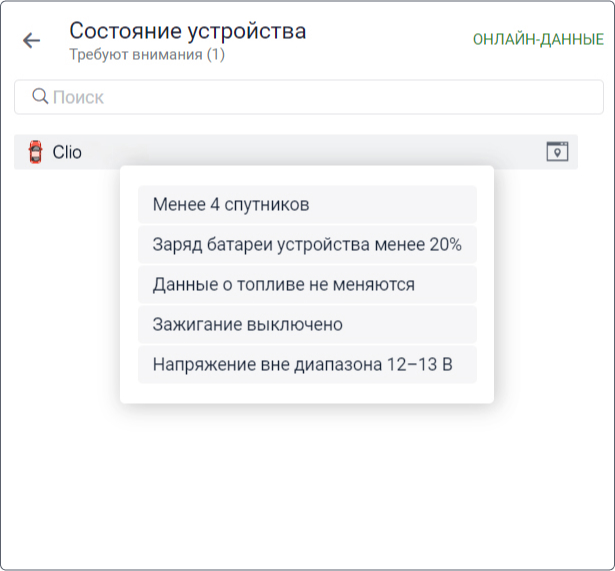Select 'Напряжение вне диапазона 12–13 В'
Screen dimensions: 615x571
[x=307, y=365]
